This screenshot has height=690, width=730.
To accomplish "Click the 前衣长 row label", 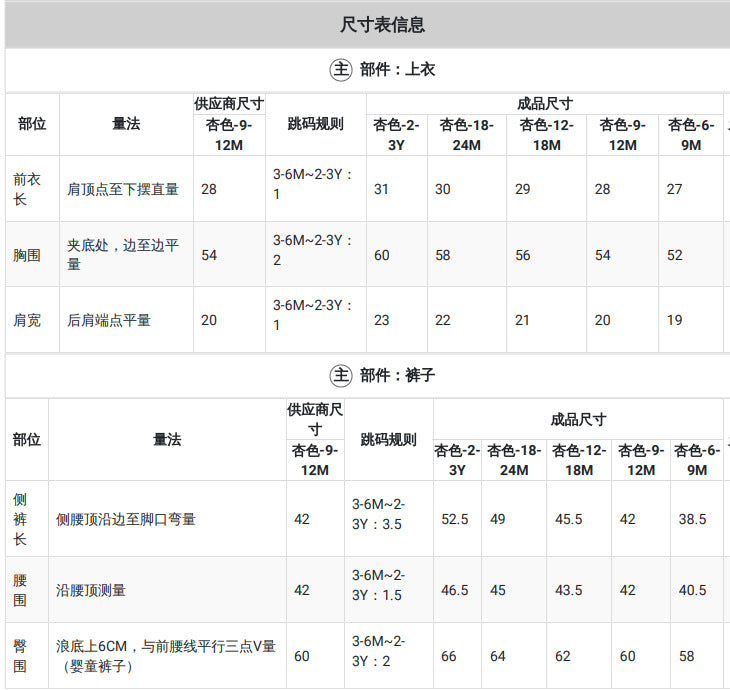I will click(27, 189).
